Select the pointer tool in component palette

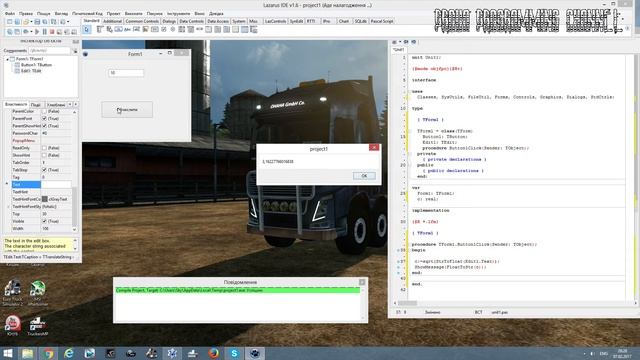point(87,29)
